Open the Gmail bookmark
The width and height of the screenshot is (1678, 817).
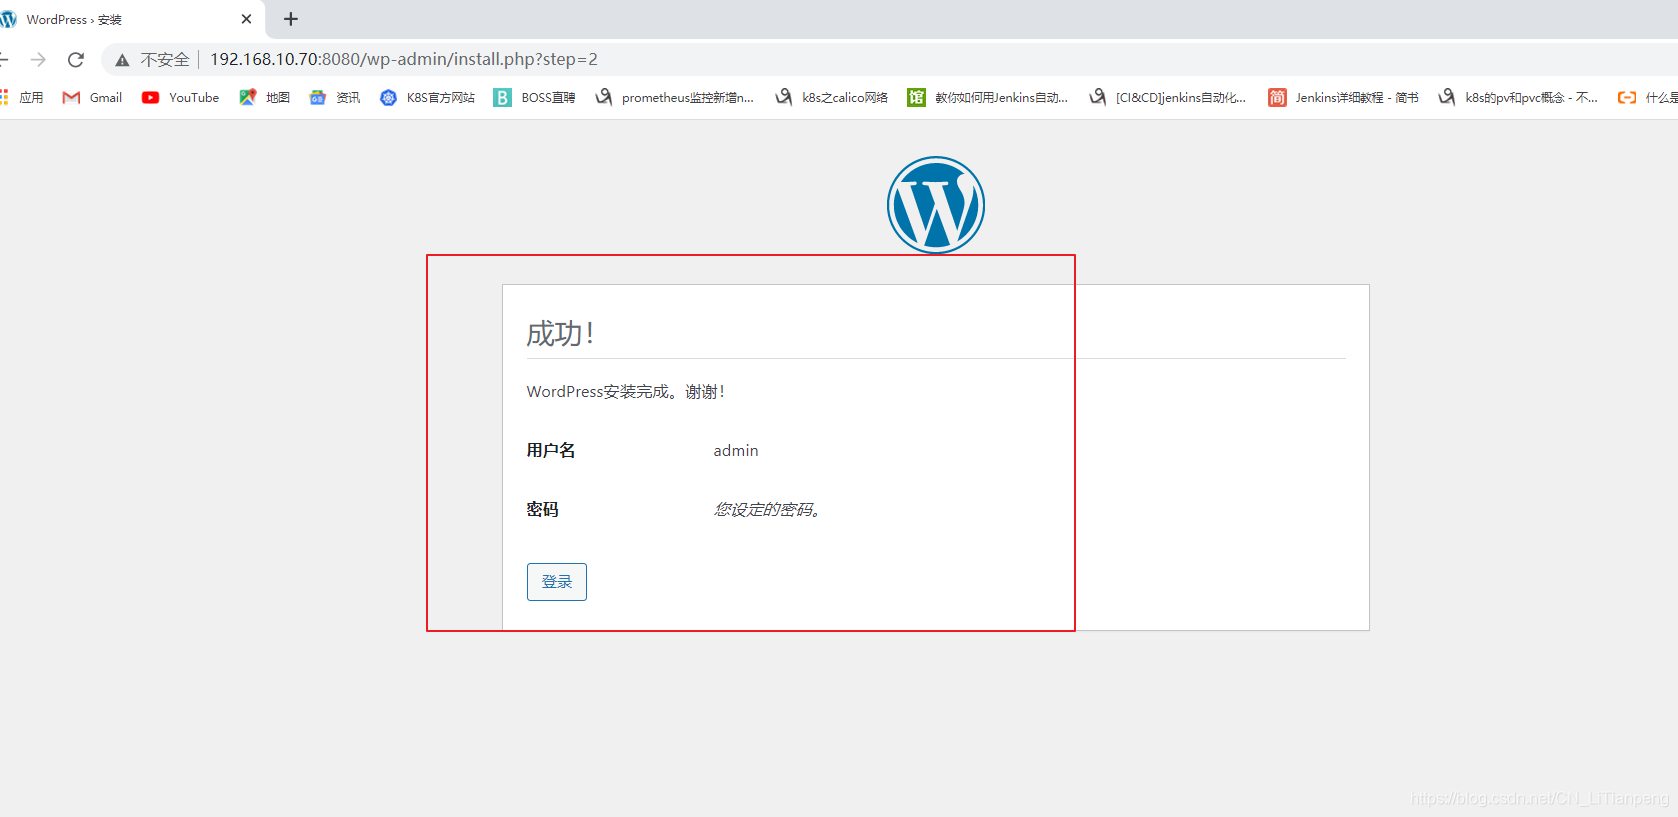[92, 98]
